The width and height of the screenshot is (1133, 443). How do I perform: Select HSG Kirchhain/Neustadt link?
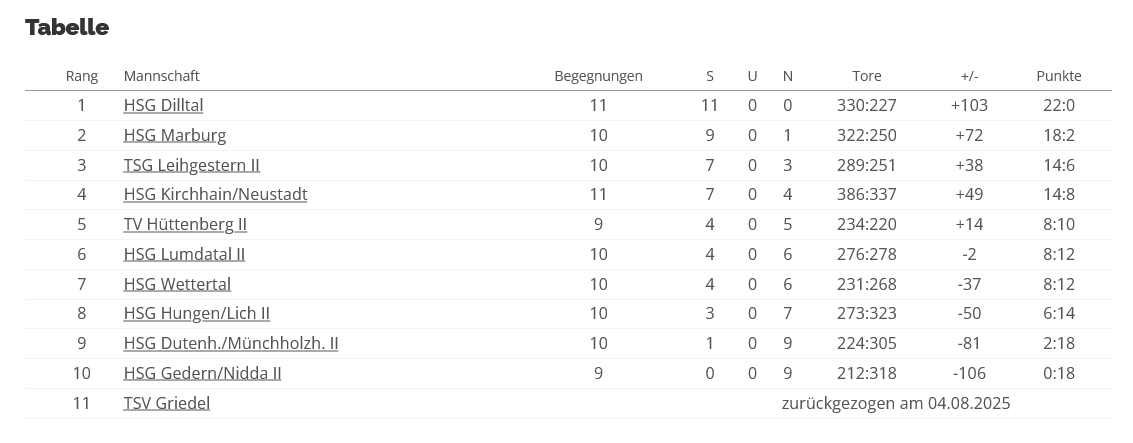coord(215,194)
